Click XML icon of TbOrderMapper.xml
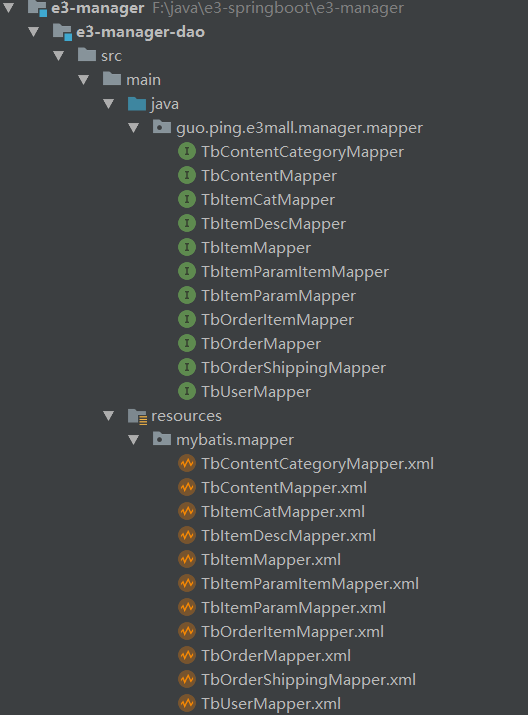 (187, 655)
